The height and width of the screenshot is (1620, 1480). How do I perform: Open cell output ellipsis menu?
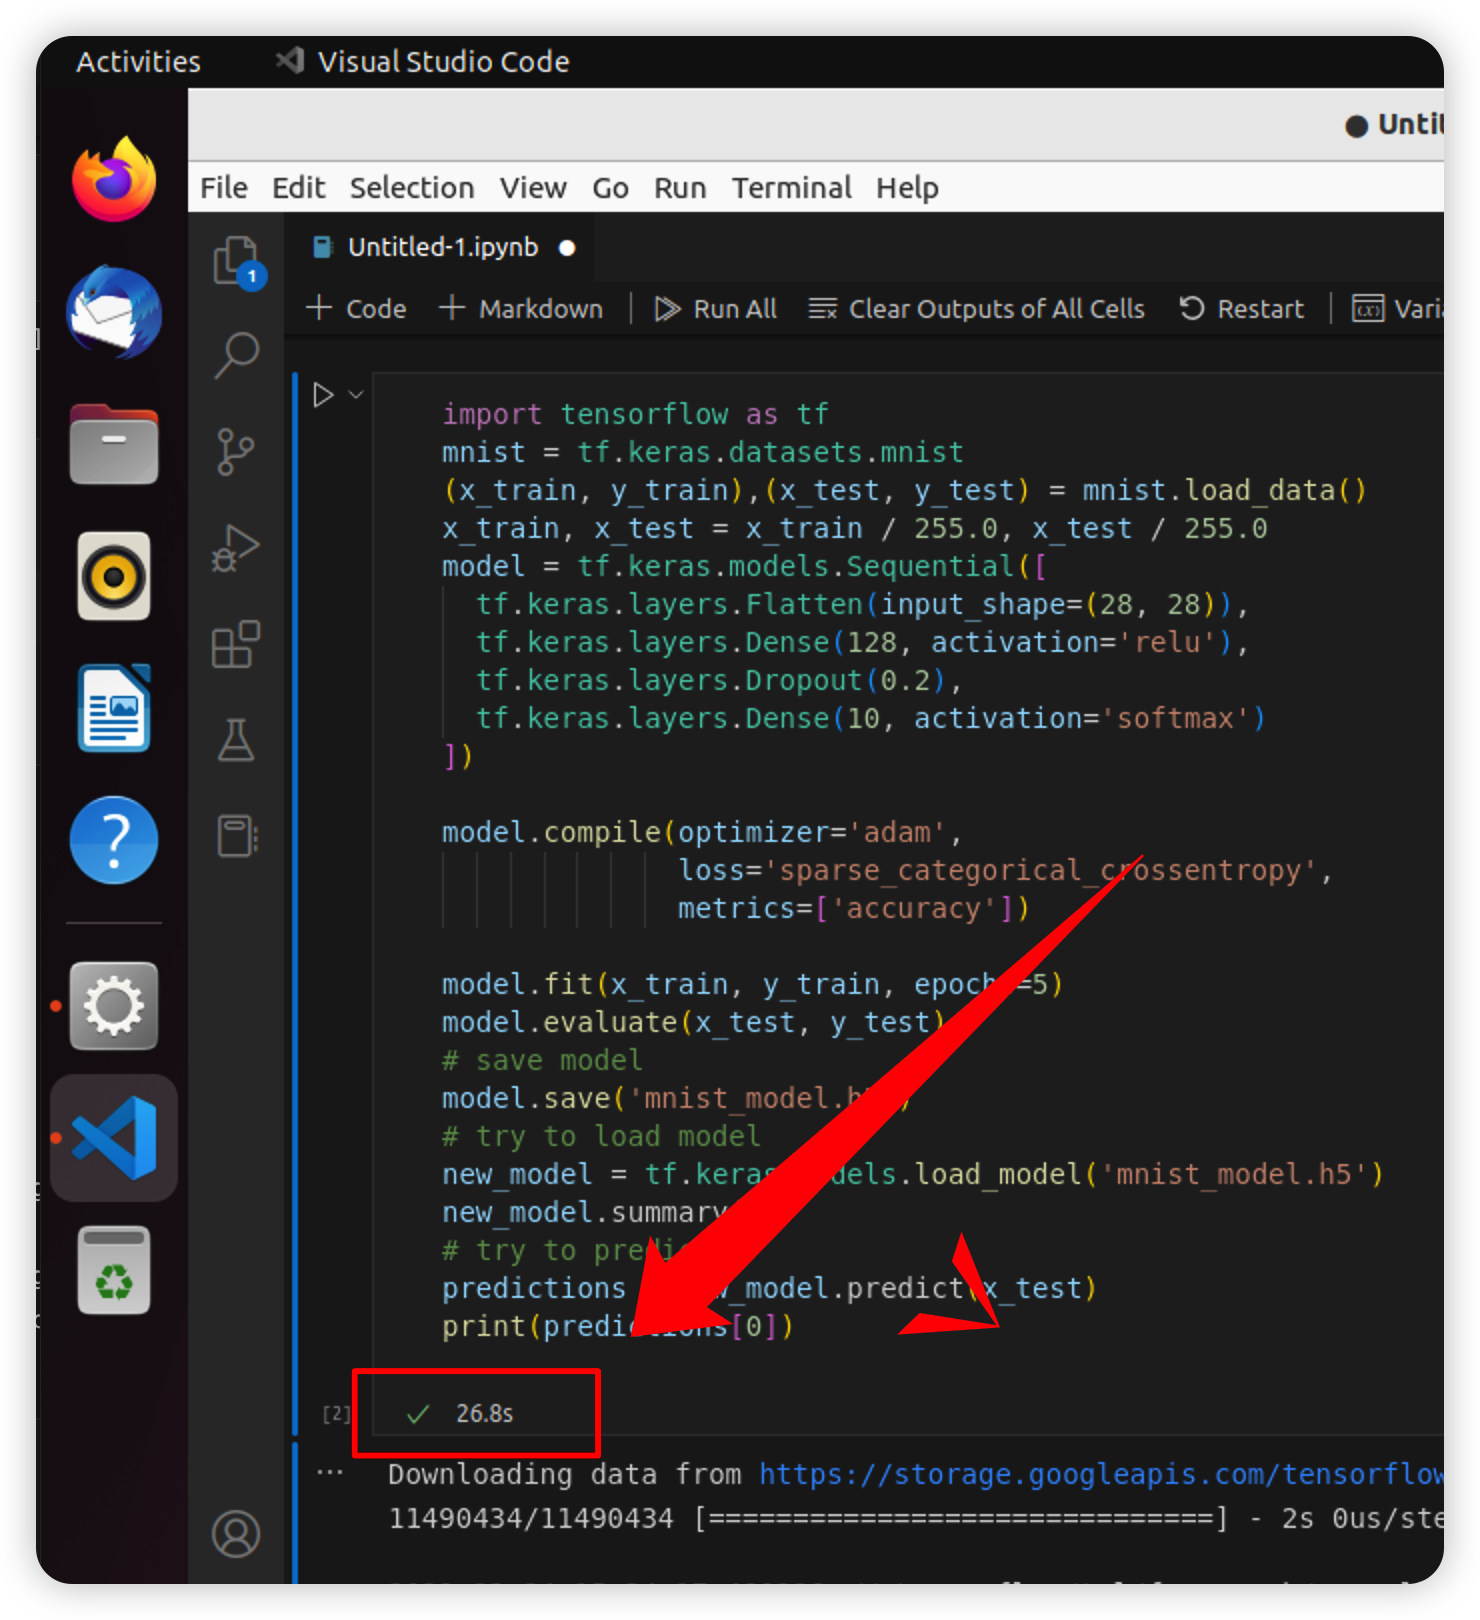point(330,1473)
